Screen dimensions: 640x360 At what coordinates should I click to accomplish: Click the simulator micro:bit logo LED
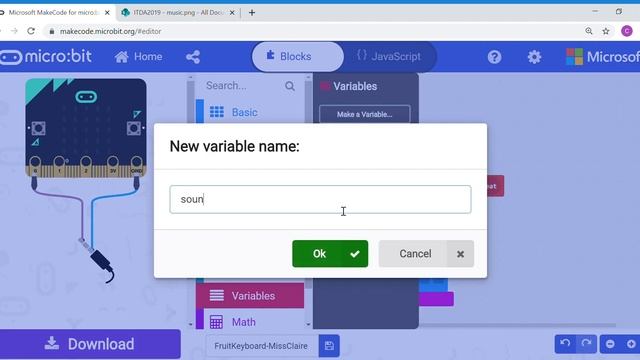(x=86, y=97)
